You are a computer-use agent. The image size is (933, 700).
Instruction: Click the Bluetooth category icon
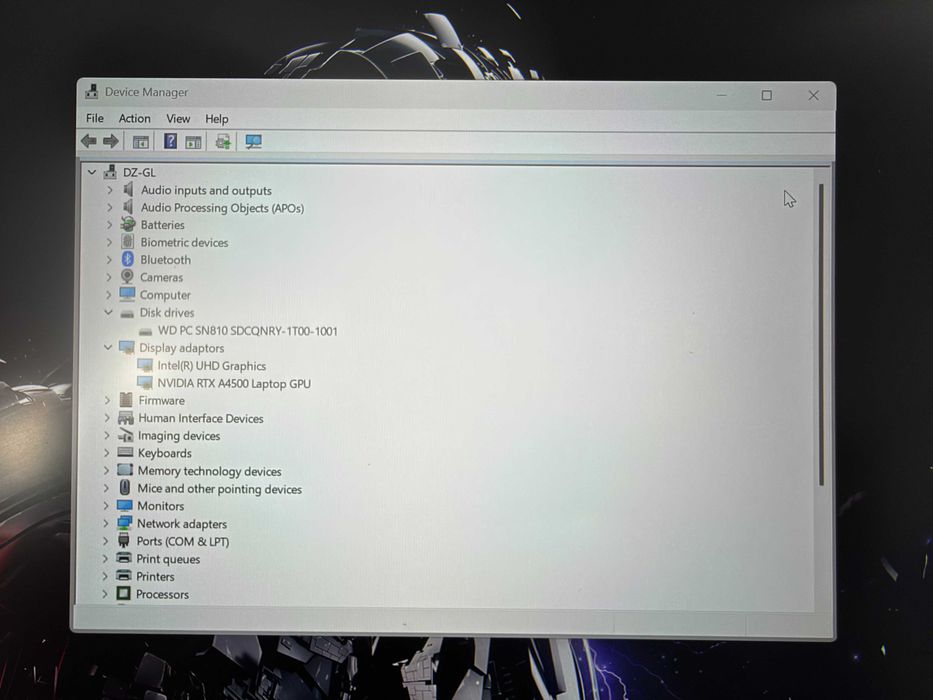127,259
